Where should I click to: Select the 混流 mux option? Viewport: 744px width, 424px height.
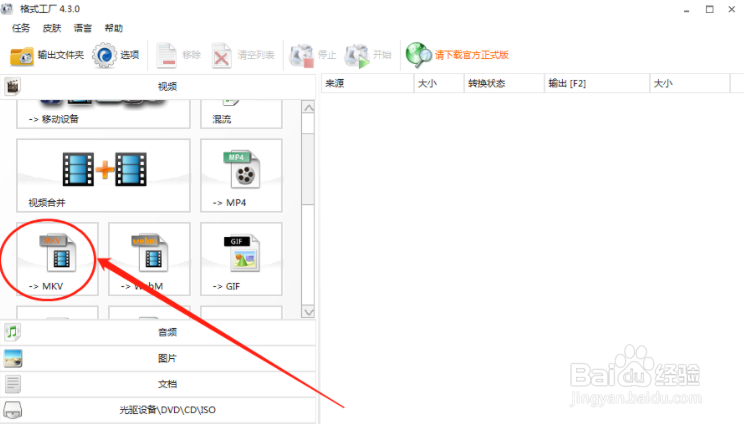click(x=241, y=114)
